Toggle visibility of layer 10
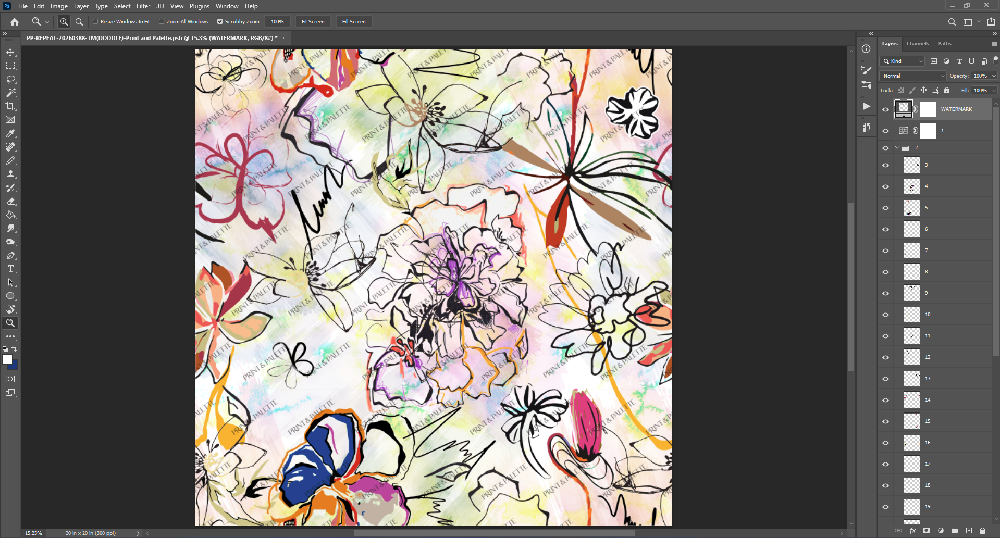Screen dimensions: 1000x538 coord(885,315)
